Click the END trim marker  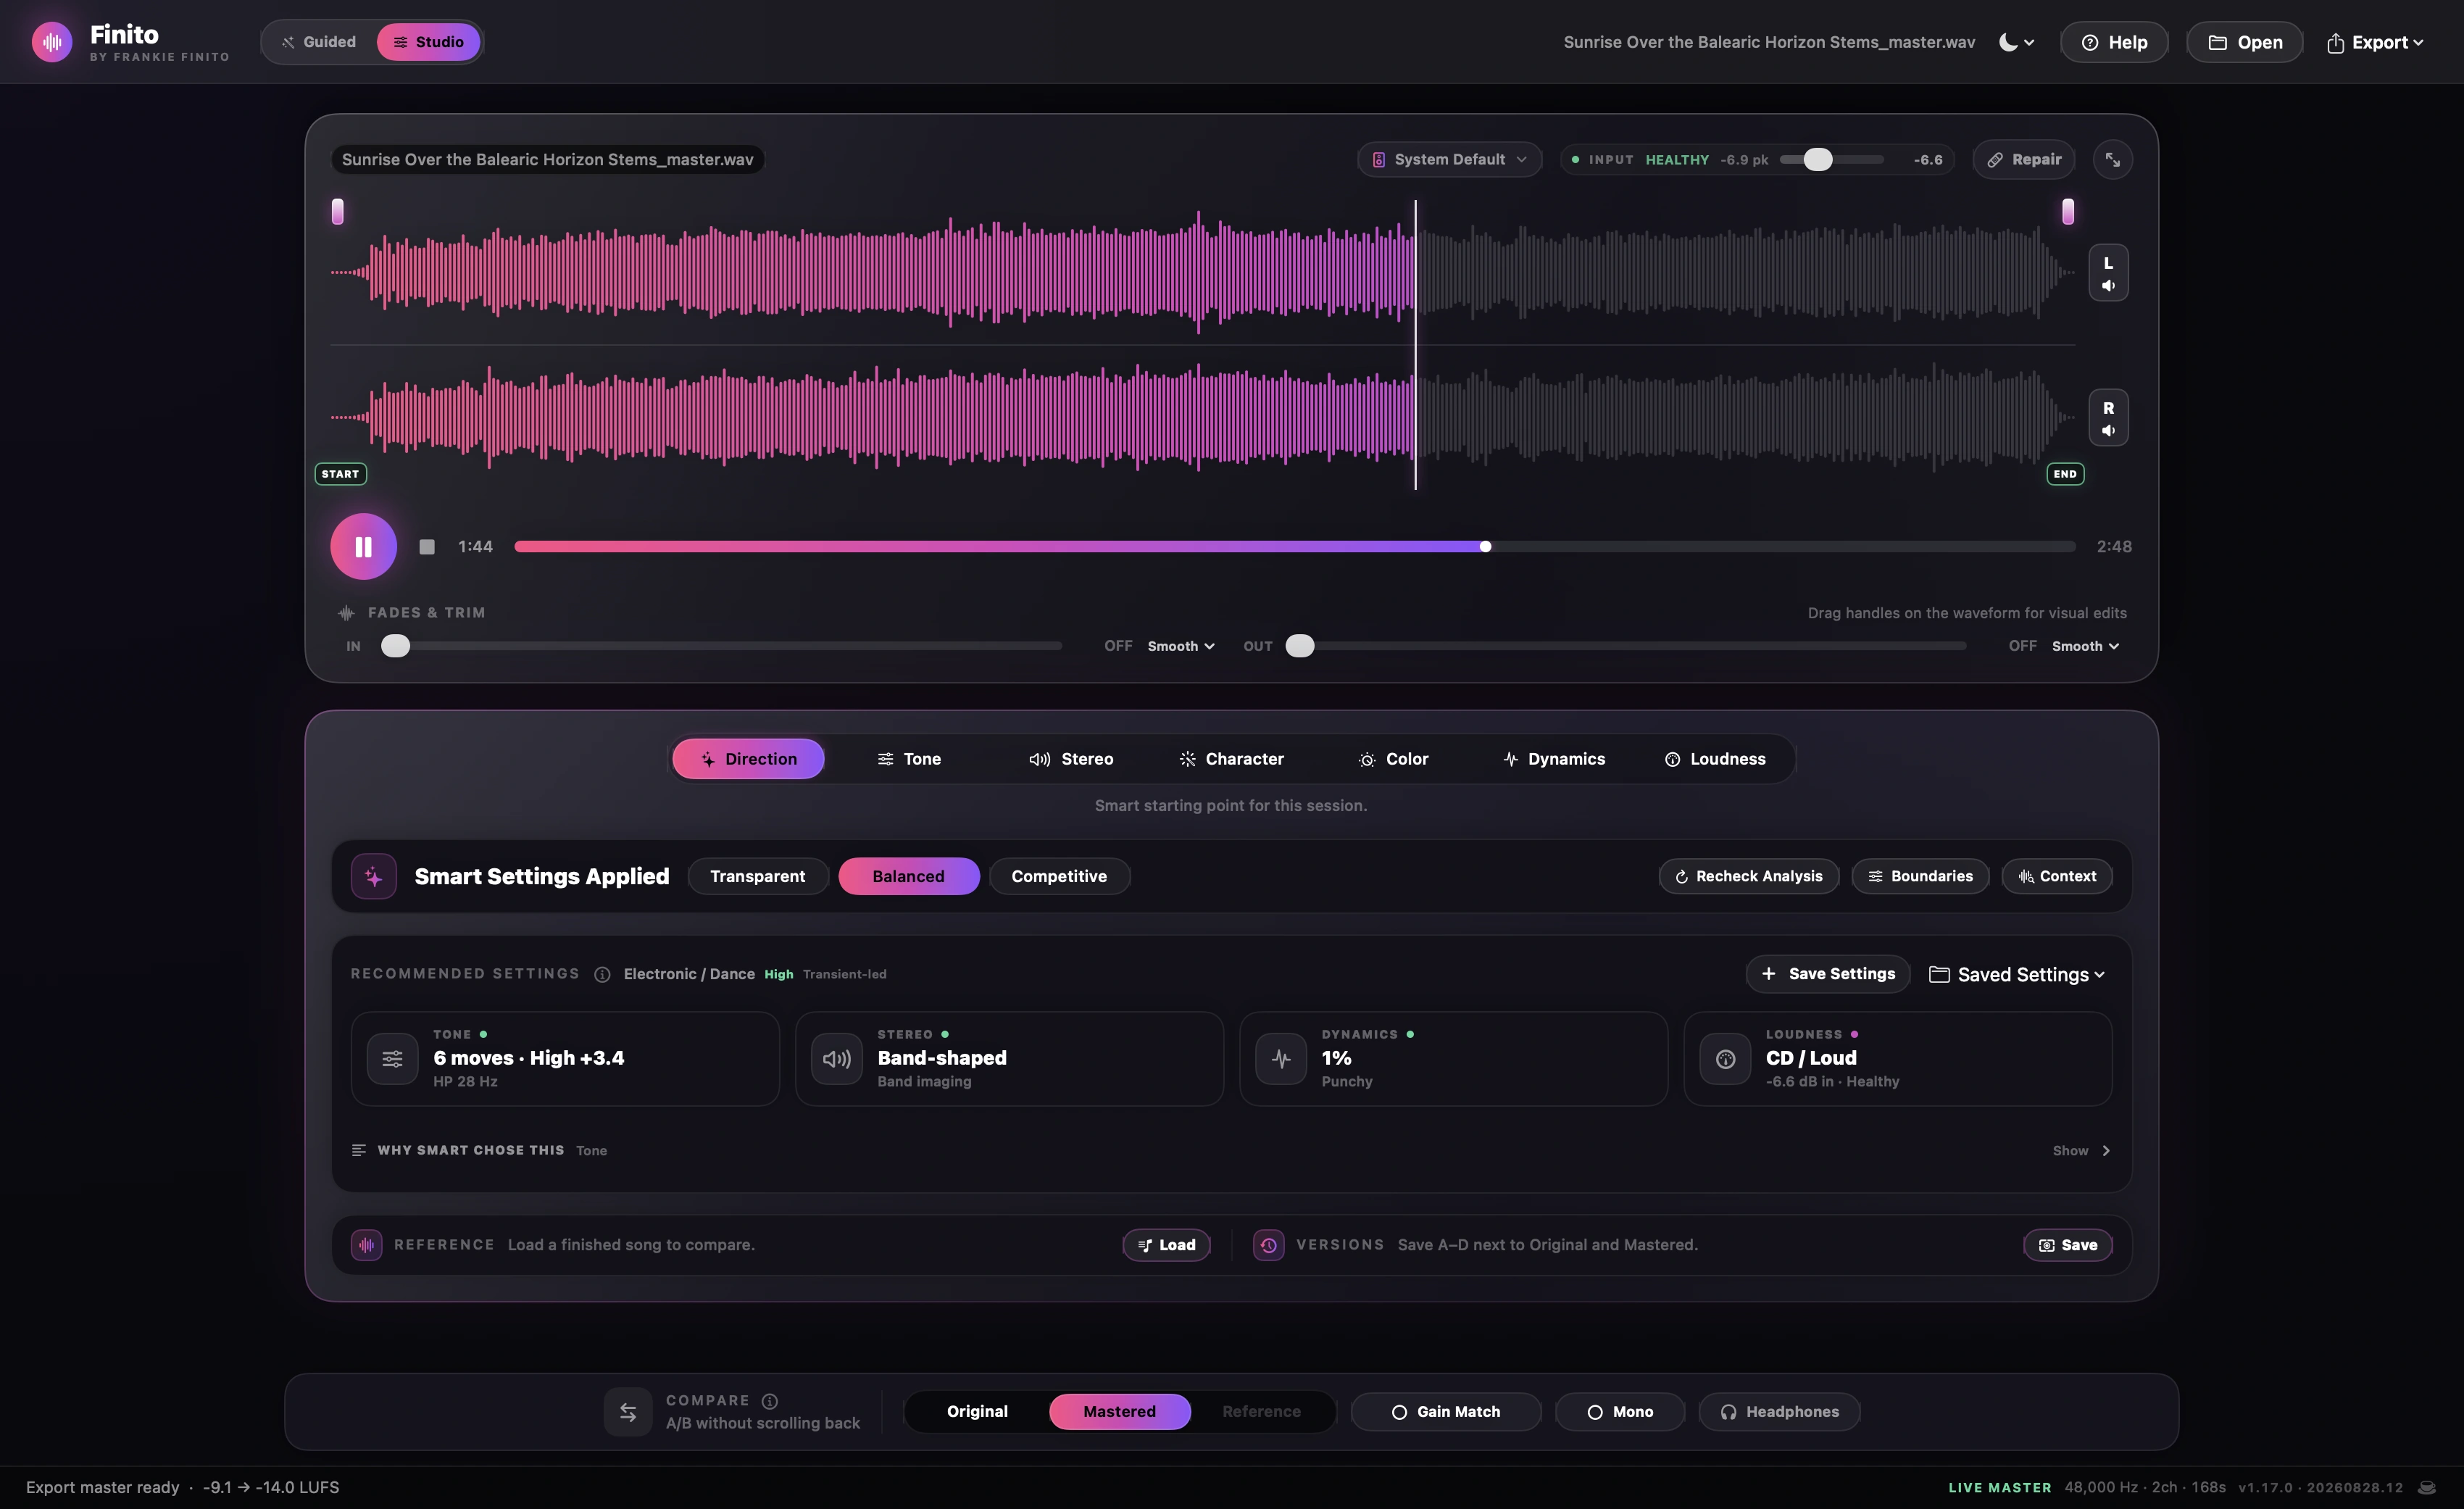tap(2065, 474)
